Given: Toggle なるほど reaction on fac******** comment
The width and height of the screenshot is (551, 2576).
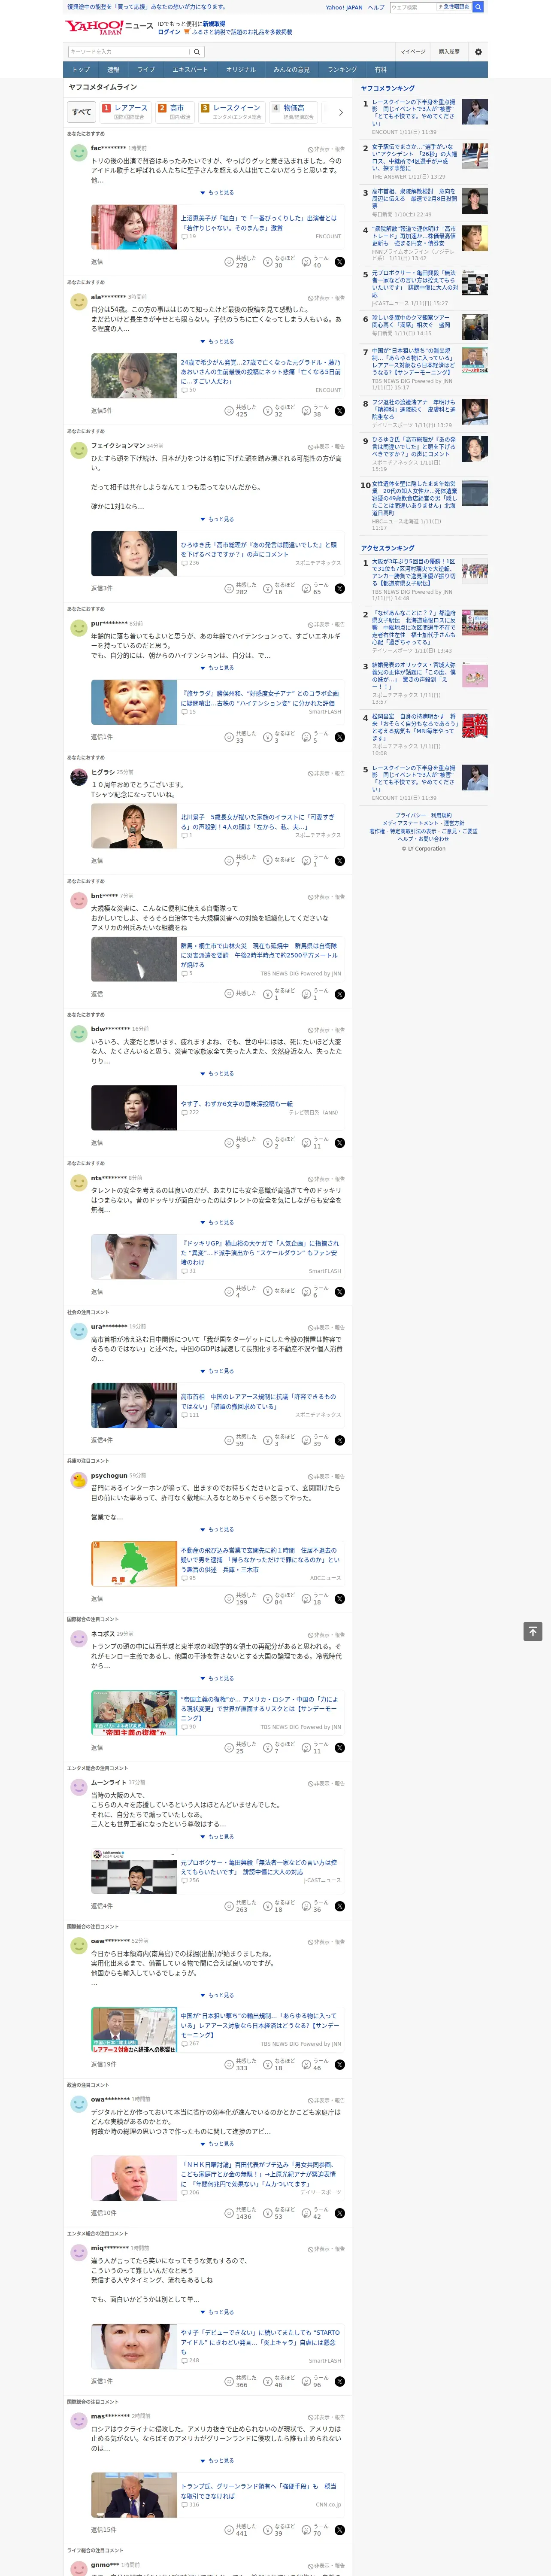Looking at the screenshot, I should coord(279,262).
